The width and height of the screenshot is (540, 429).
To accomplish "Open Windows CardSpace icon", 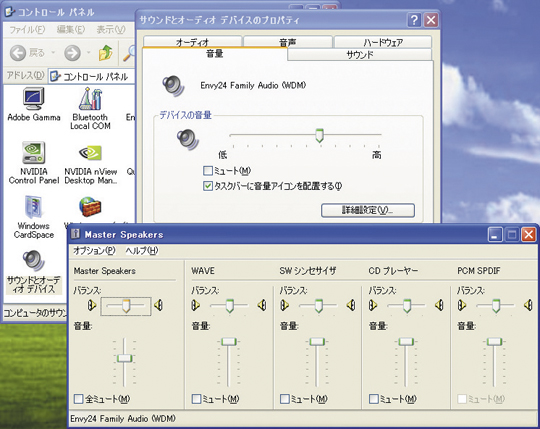I will (x=33, y=207).
